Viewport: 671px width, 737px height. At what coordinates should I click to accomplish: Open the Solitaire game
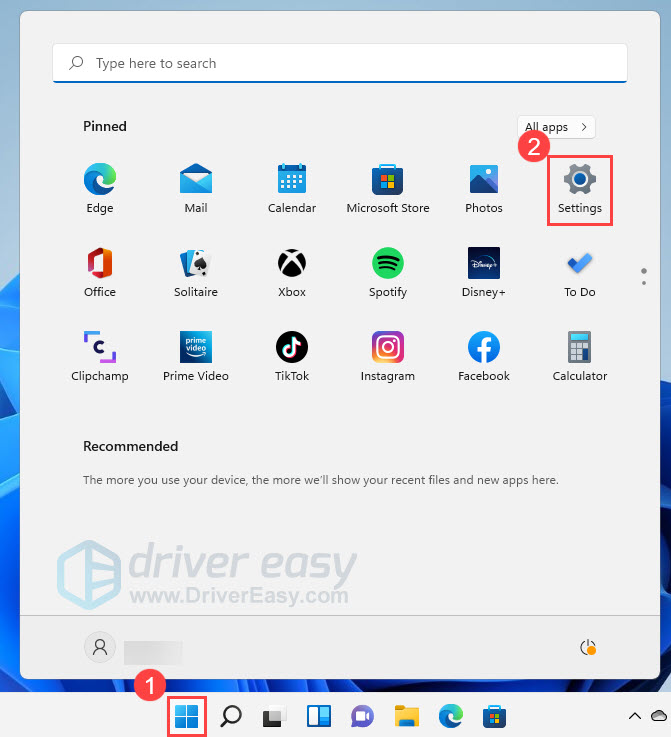click(196, 272)
